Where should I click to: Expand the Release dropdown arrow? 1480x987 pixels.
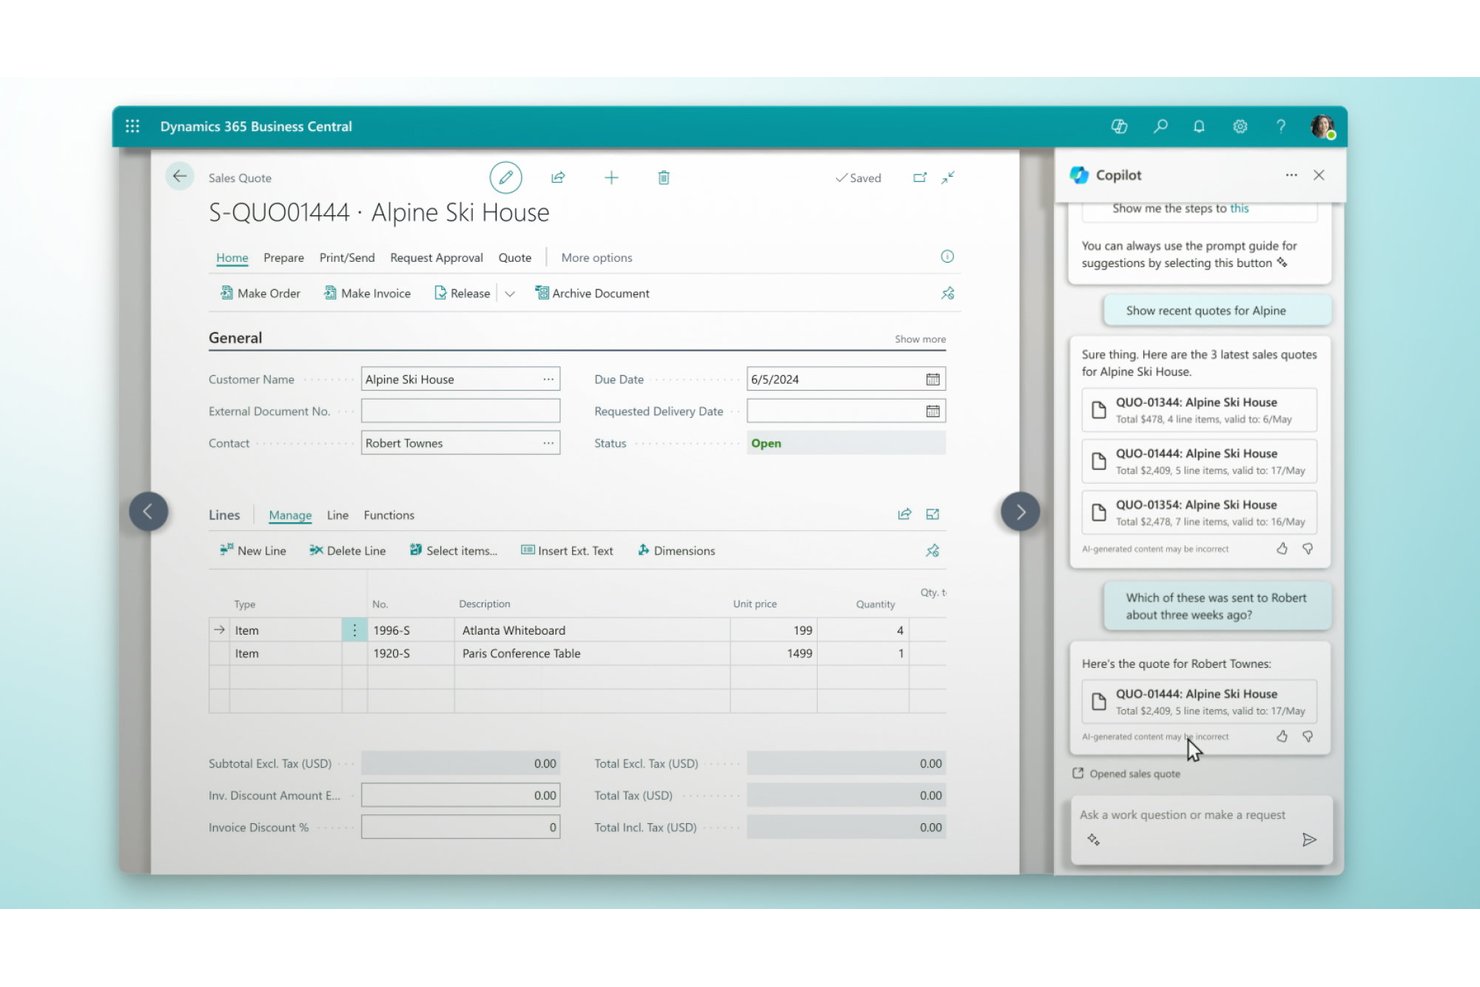coord(510,293)
